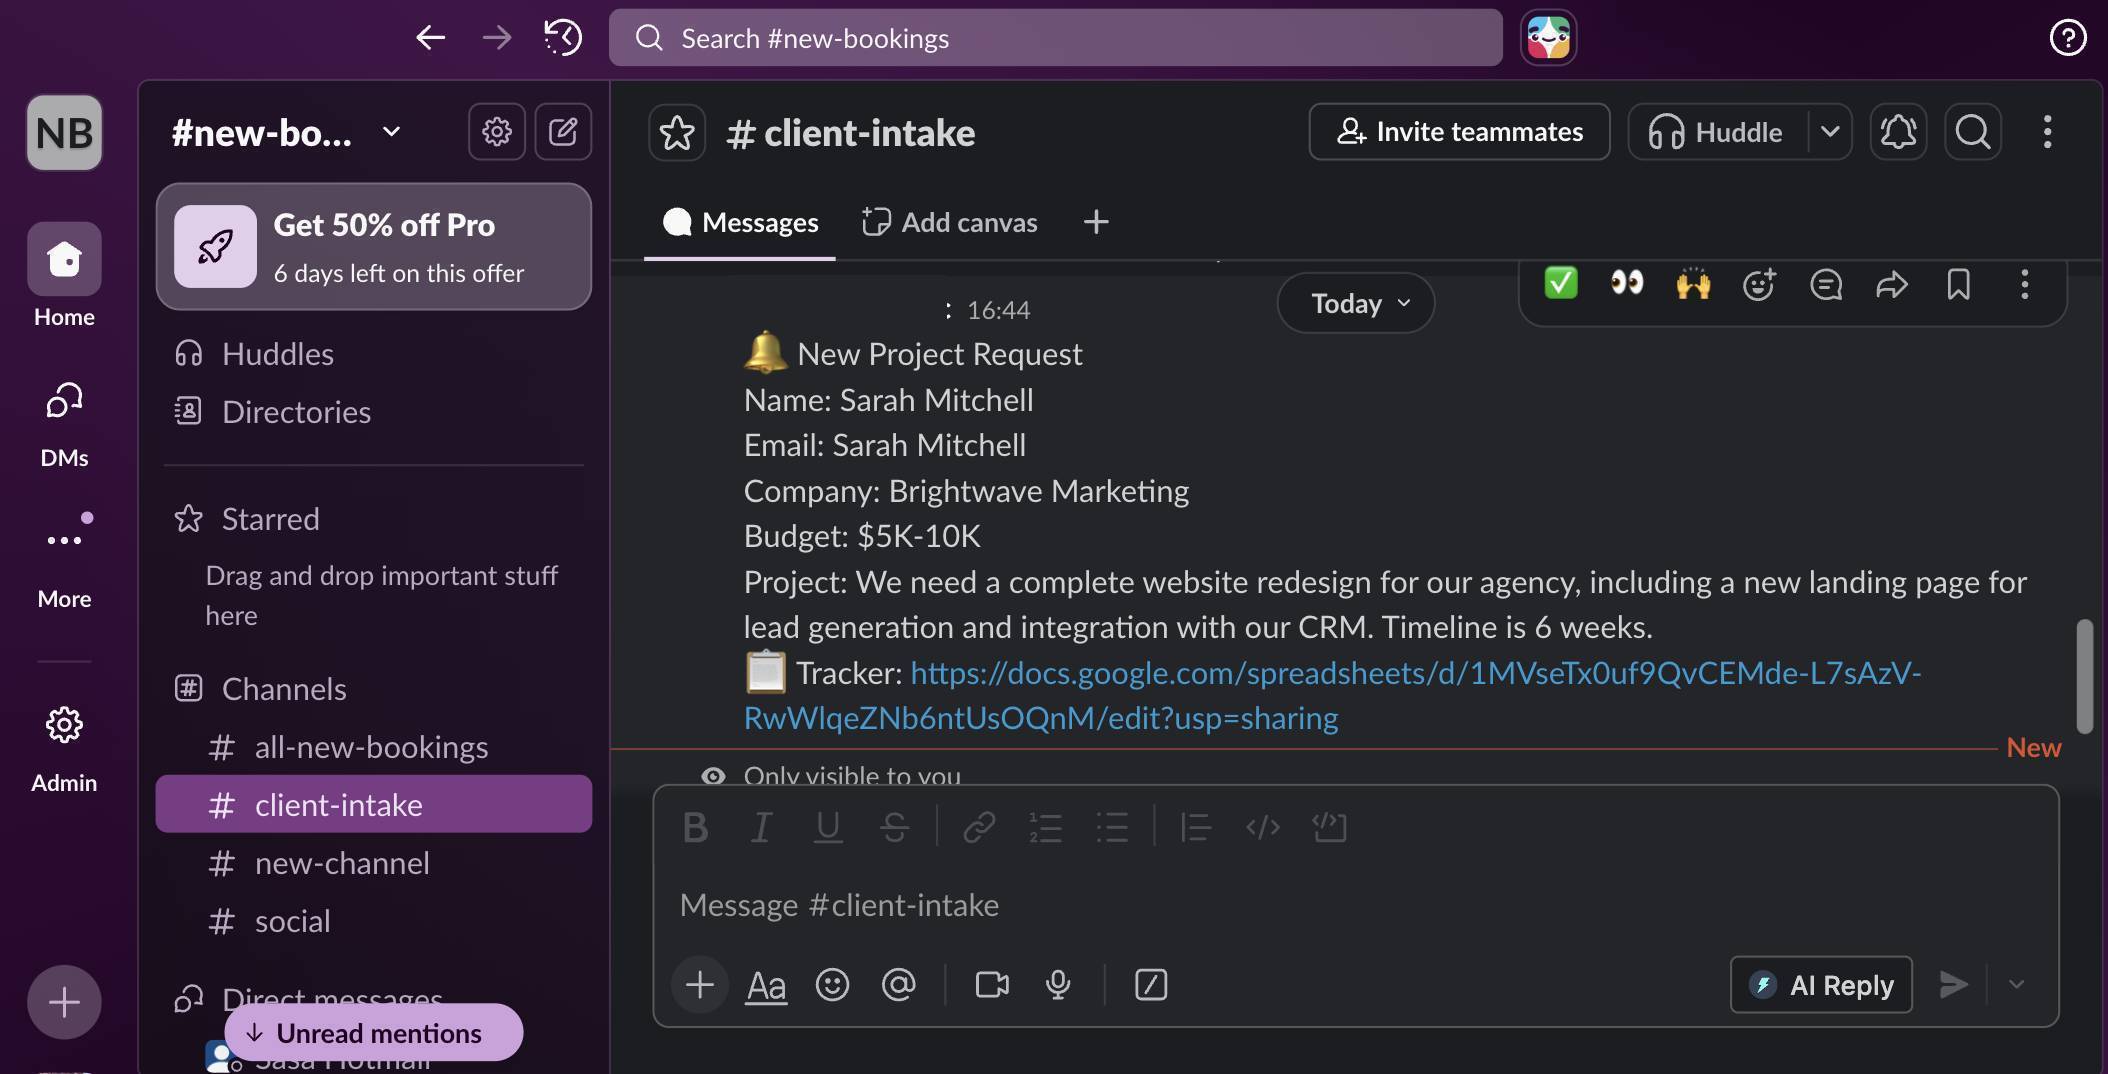2108x1074 pixels.
Task: Open the Today date picker dropdown
Action: click(1354, 303)
